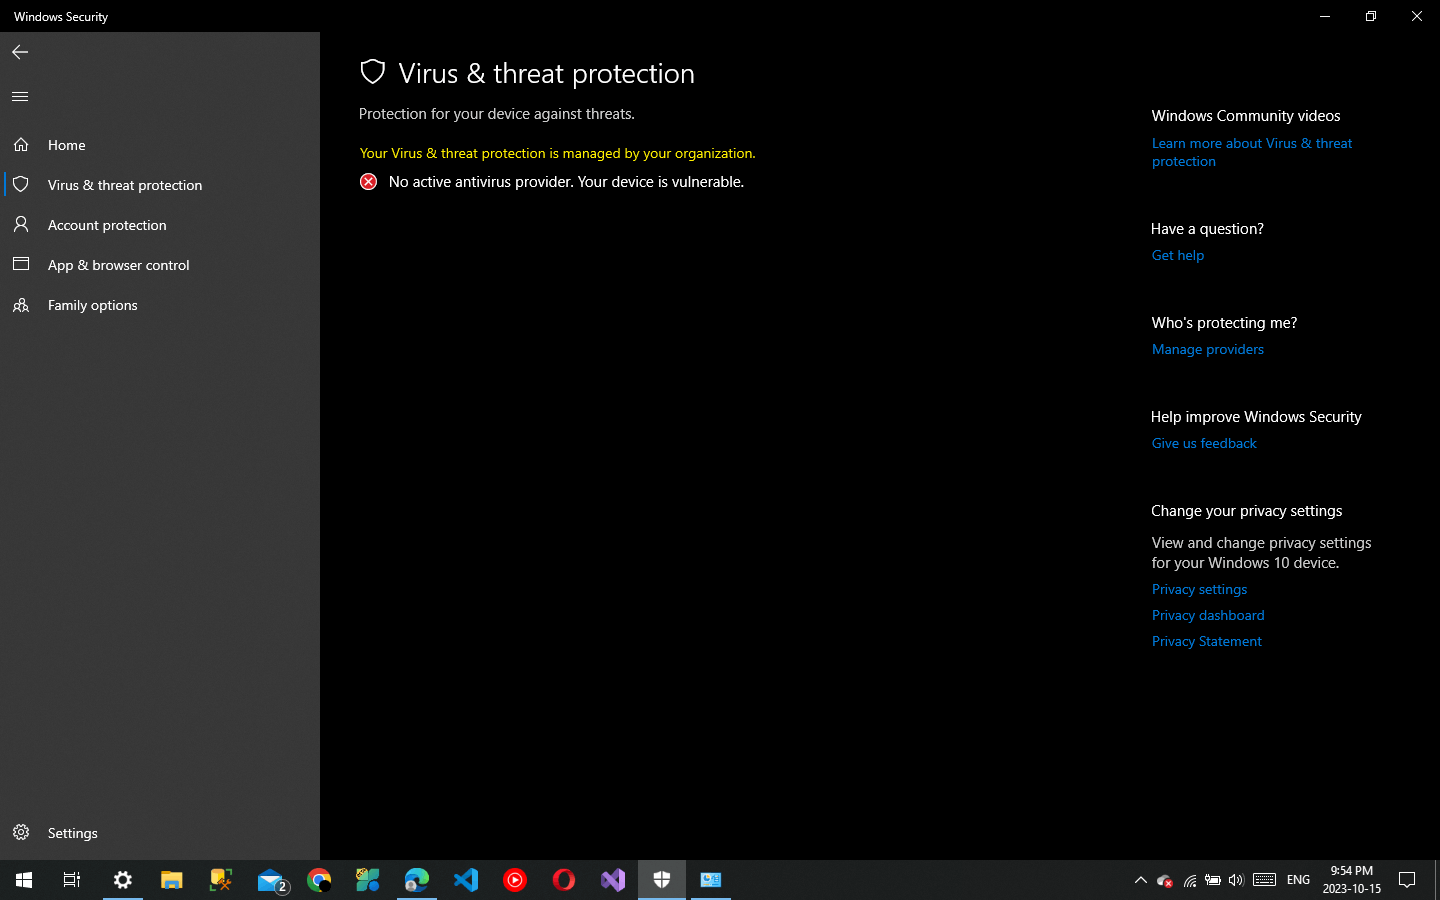Open Windows Security Settings at sidebar bottom
The image size is (1440, 900).
160,833
